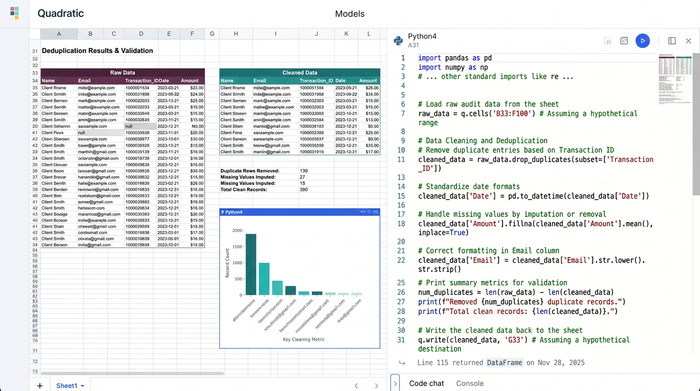
Task: Click the code minimap thumbnail
Action: pos(675,79)
